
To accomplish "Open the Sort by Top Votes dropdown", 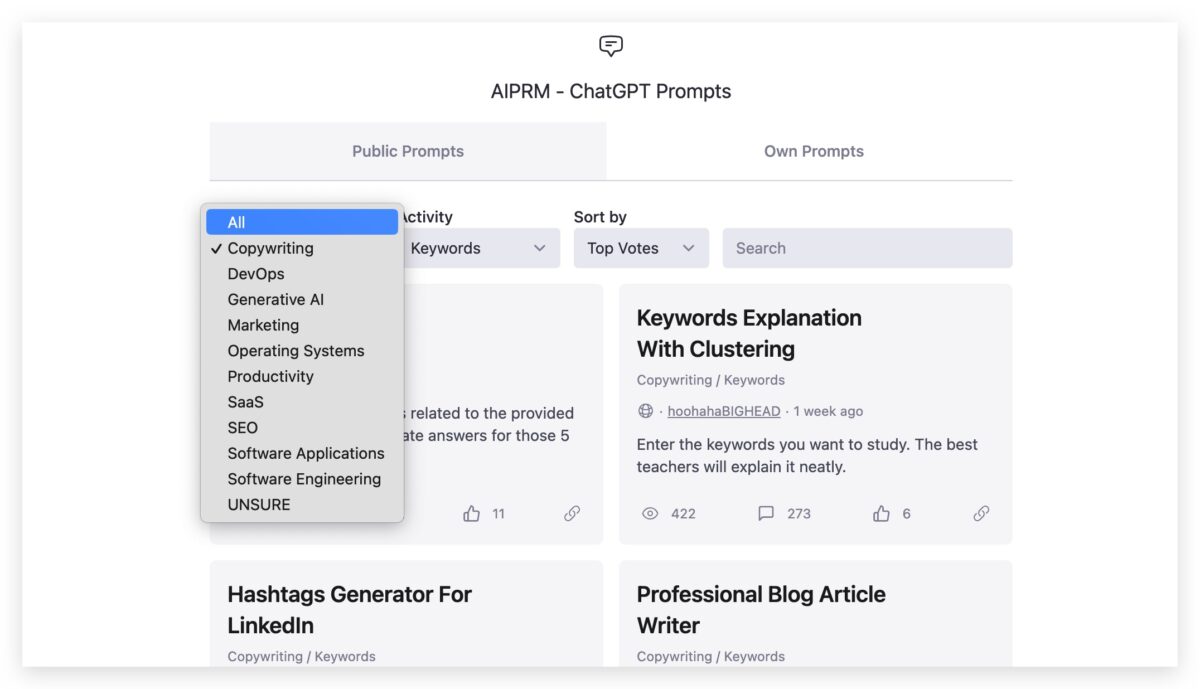I will pos(641,248).
